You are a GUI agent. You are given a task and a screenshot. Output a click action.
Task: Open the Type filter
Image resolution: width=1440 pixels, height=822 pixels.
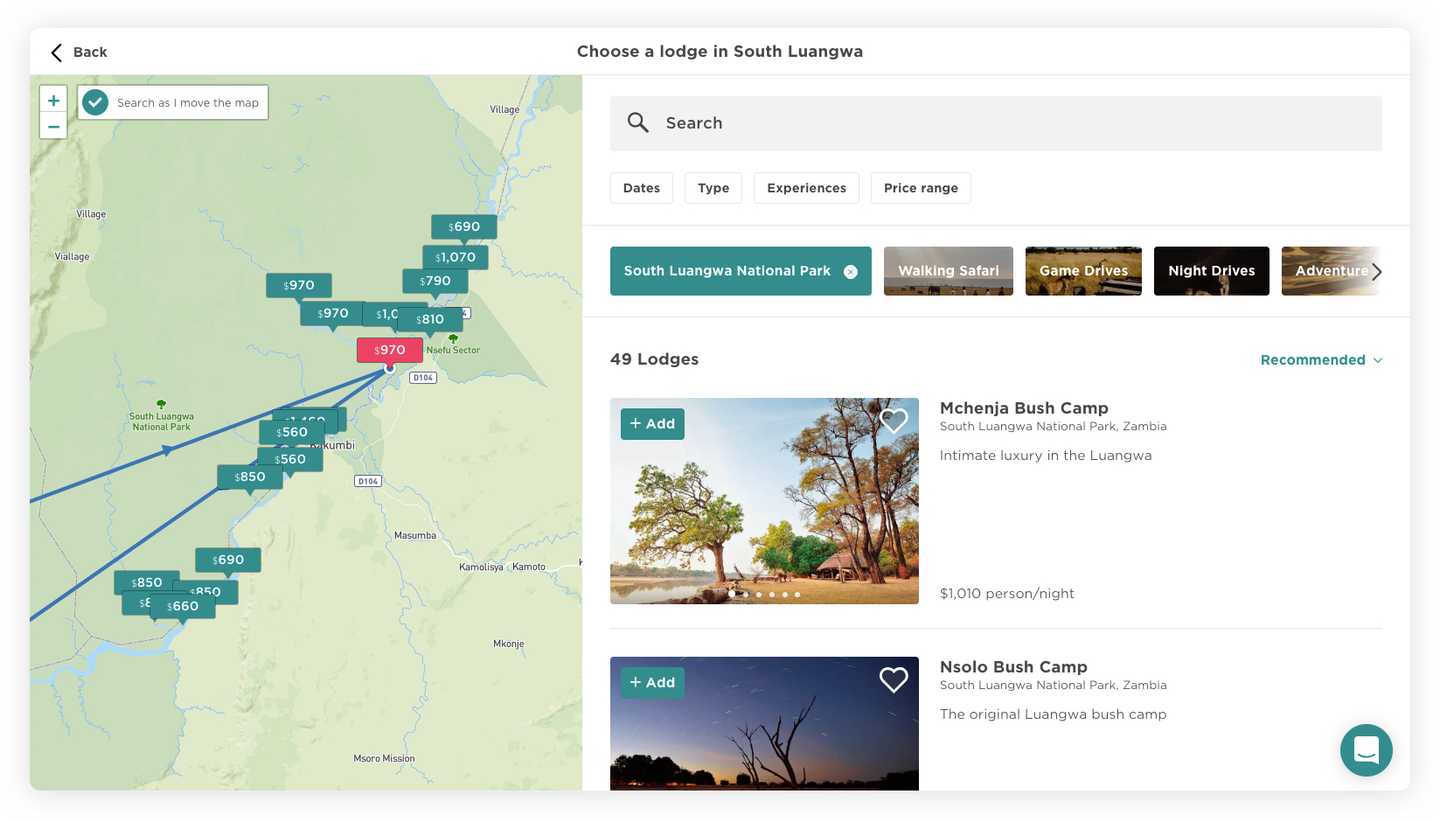pos(713,188)
